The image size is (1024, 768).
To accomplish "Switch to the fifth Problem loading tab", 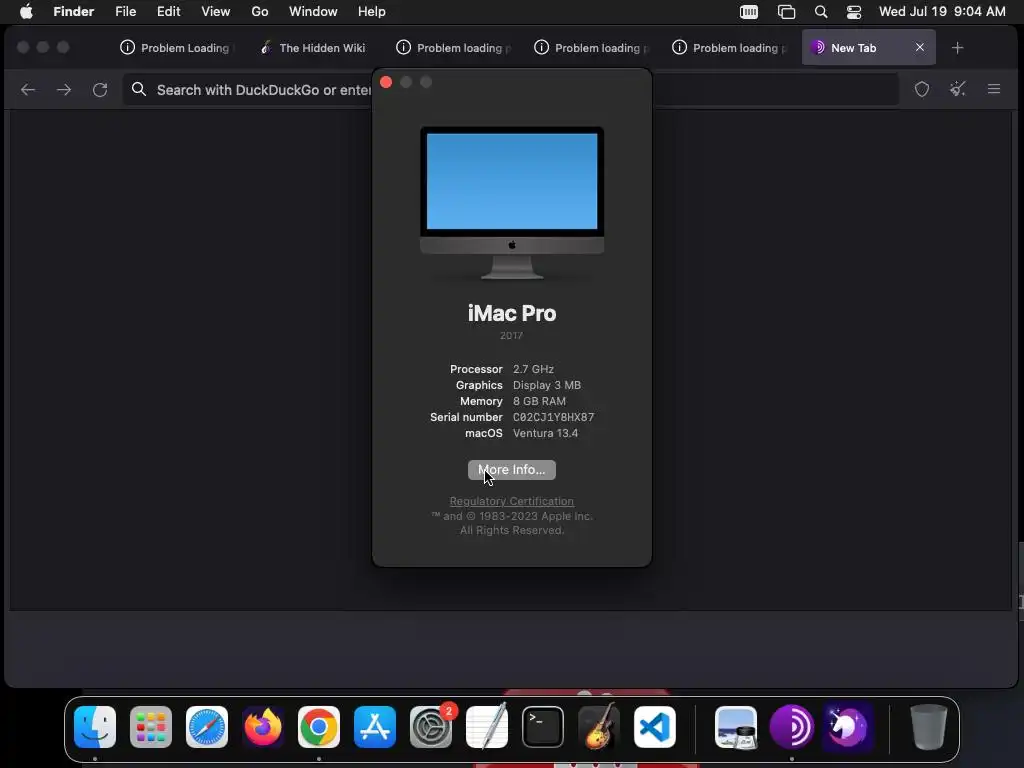I will [x=729, y=48].
